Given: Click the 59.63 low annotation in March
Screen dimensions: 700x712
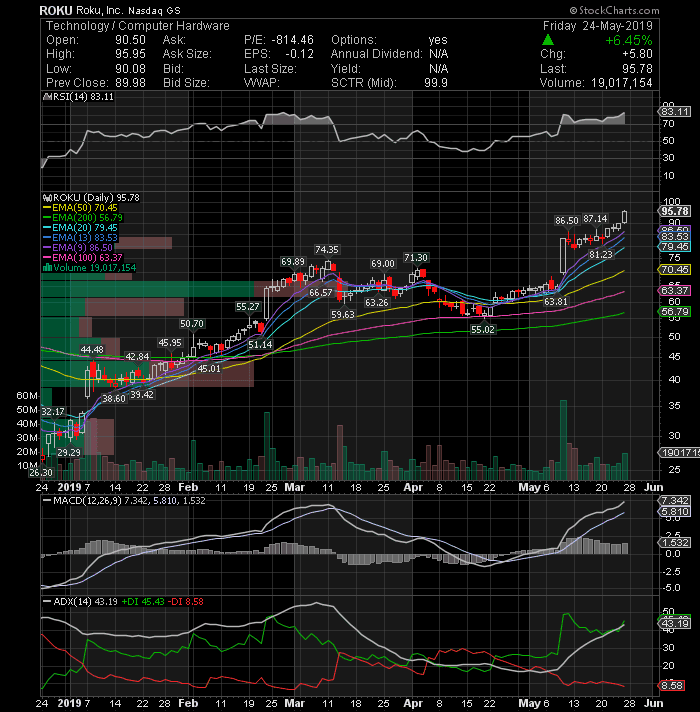Looking at the screenshot, I should coord(343,314).
